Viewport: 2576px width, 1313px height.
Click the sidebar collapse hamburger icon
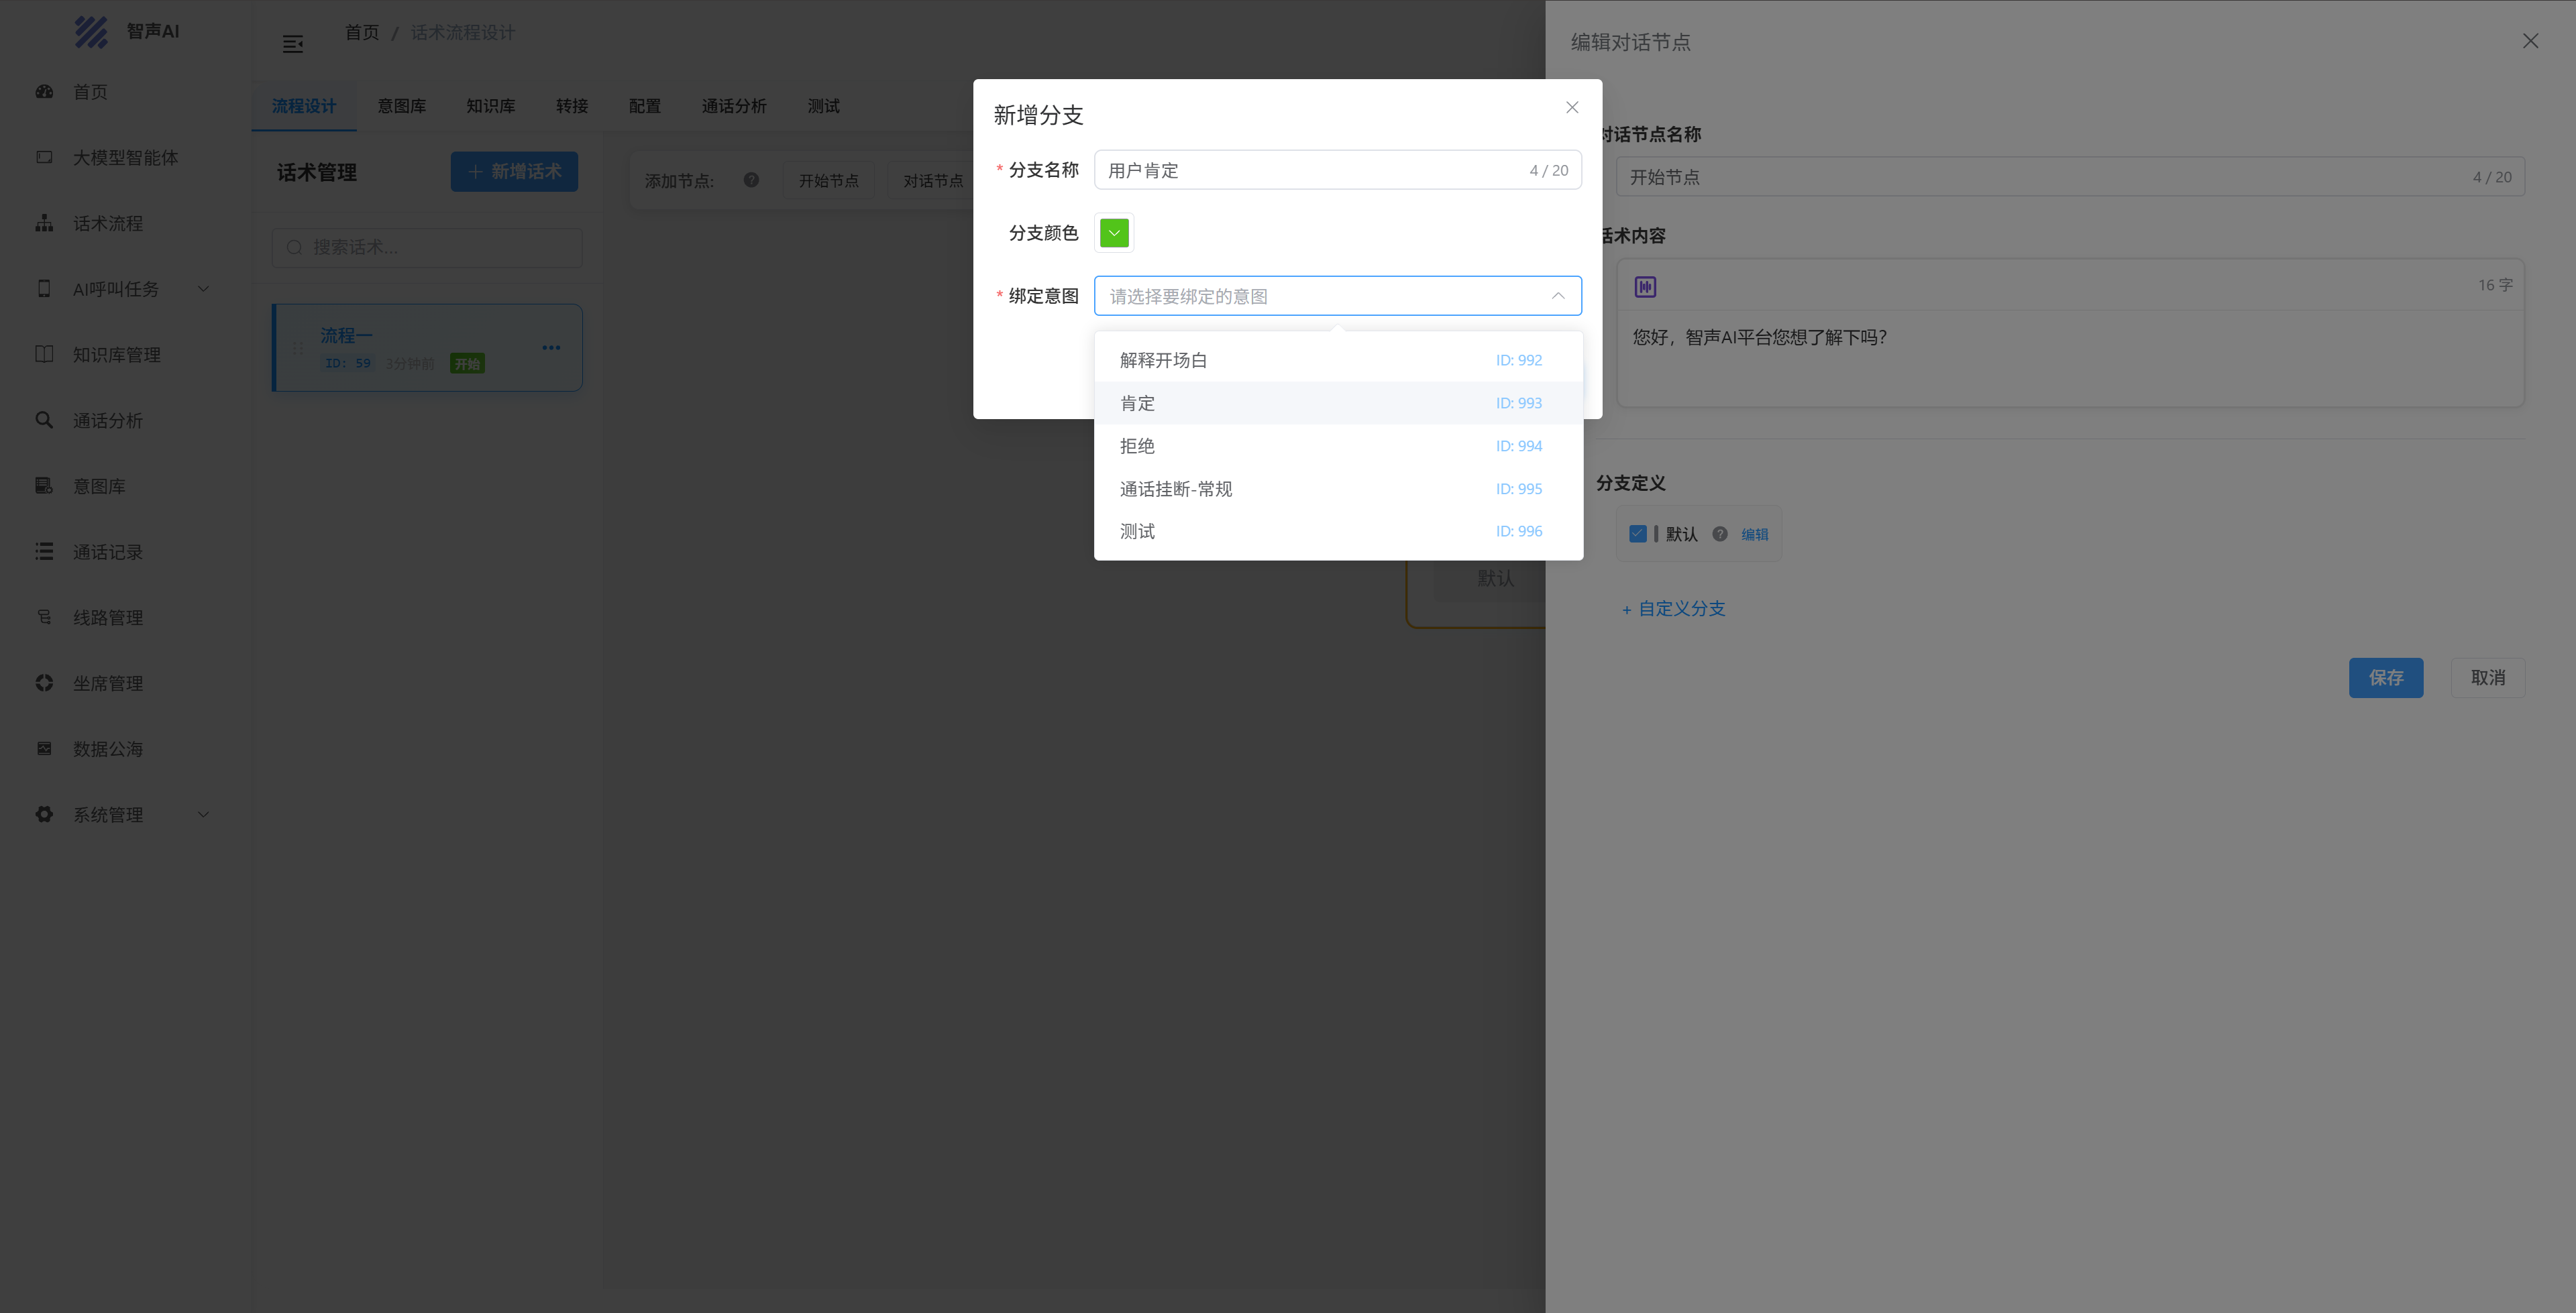(x=293, y=44)
